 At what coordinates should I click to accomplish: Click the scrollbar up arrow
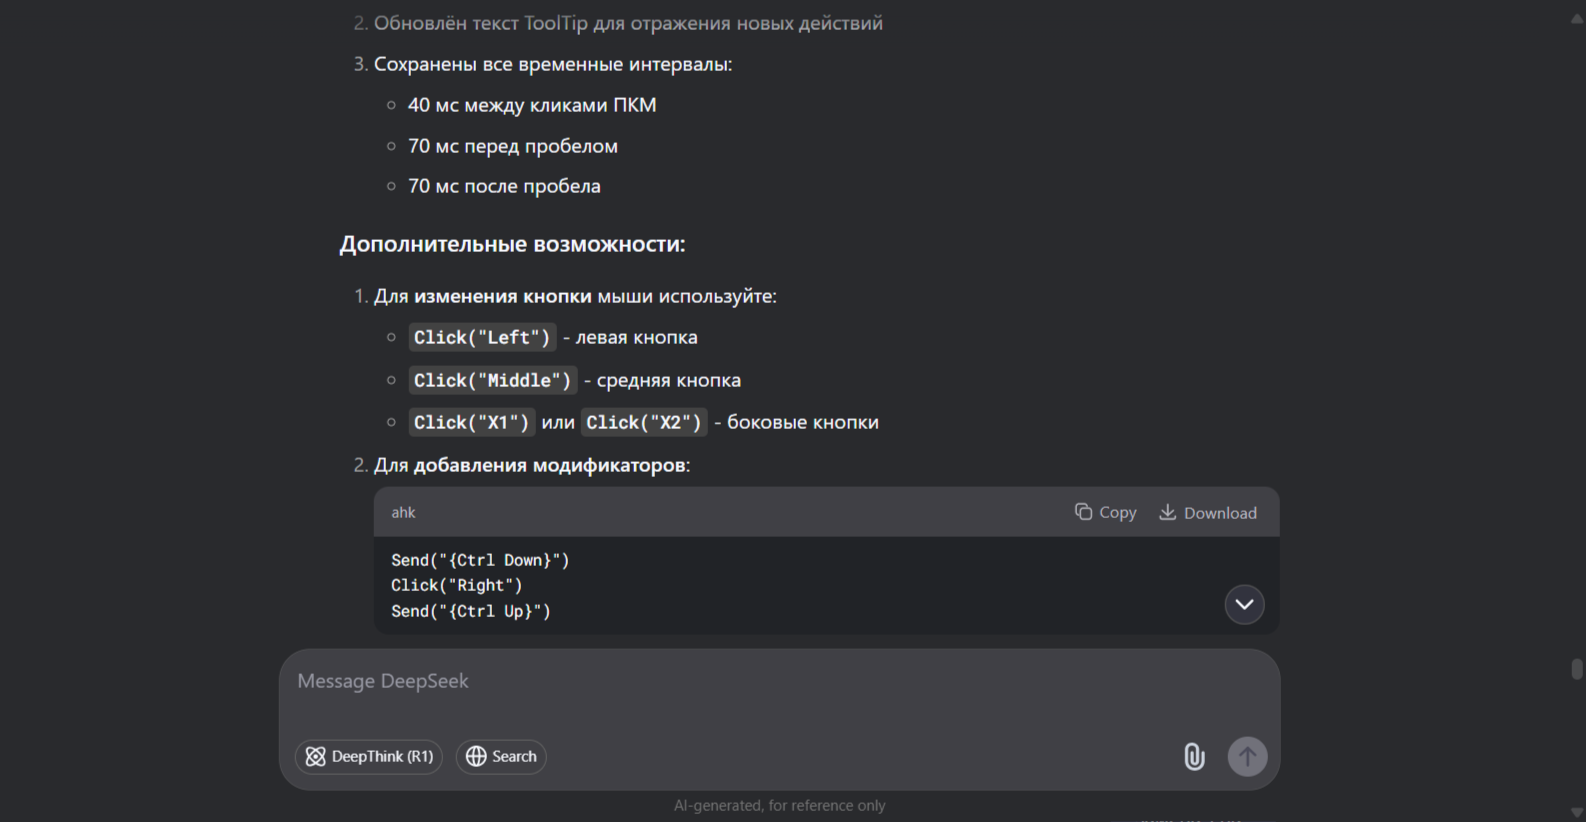[x=1577, y=19]
